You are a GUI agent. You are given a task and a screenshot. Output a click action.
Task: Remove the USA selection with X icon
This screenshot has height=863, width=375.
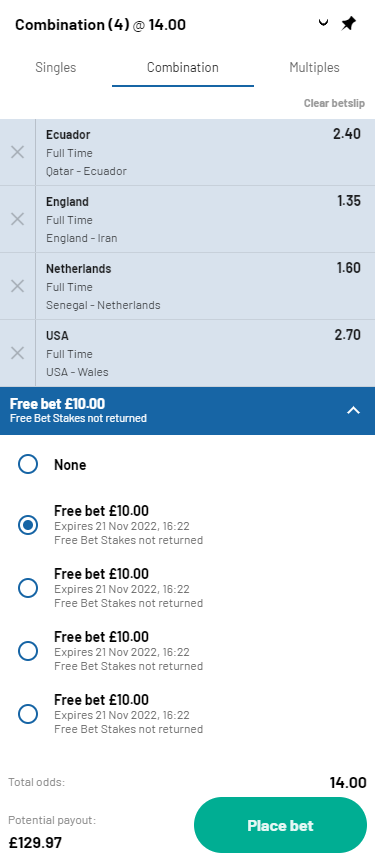click(x=18, y=353)
